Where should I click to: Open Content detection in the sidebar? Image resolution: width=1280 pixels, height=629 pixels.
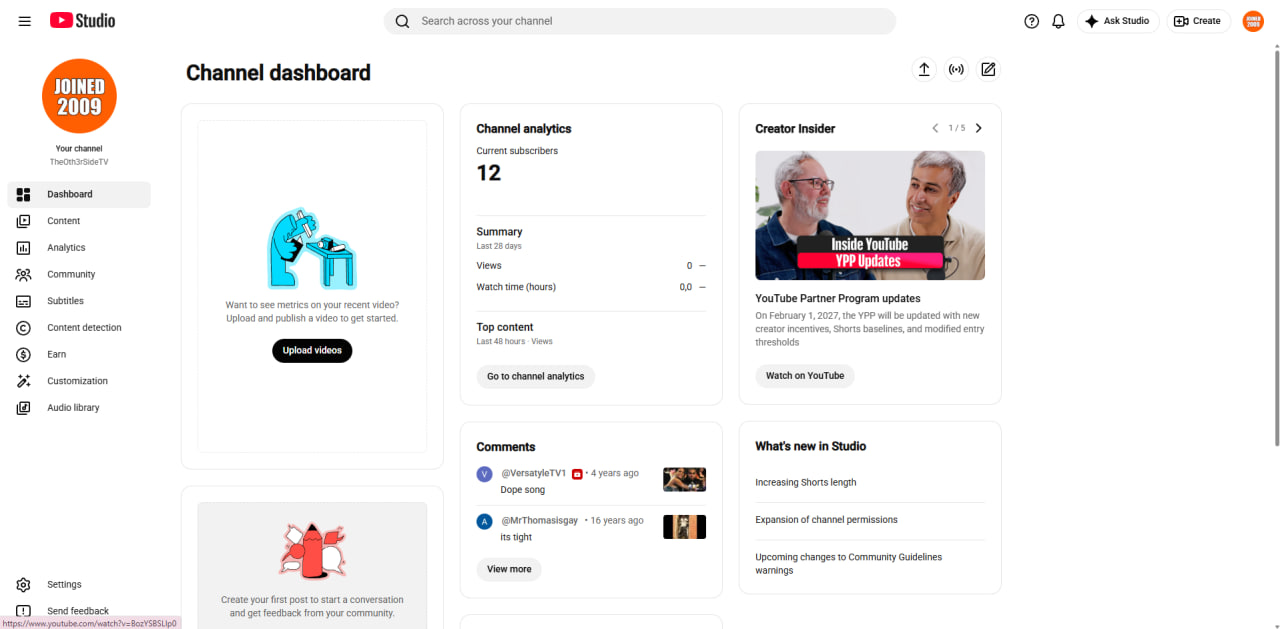click(x=79, y=328)
